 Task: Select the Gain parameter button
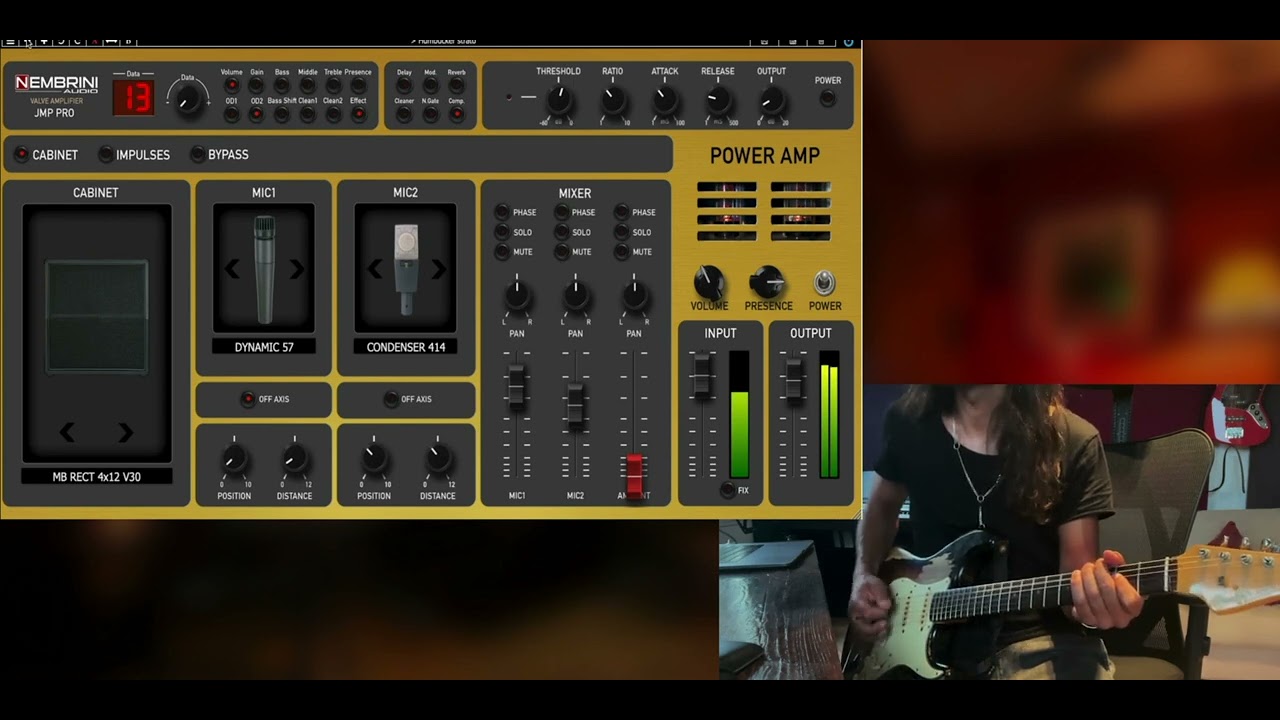pyautogui.click(x=256, y=86)
